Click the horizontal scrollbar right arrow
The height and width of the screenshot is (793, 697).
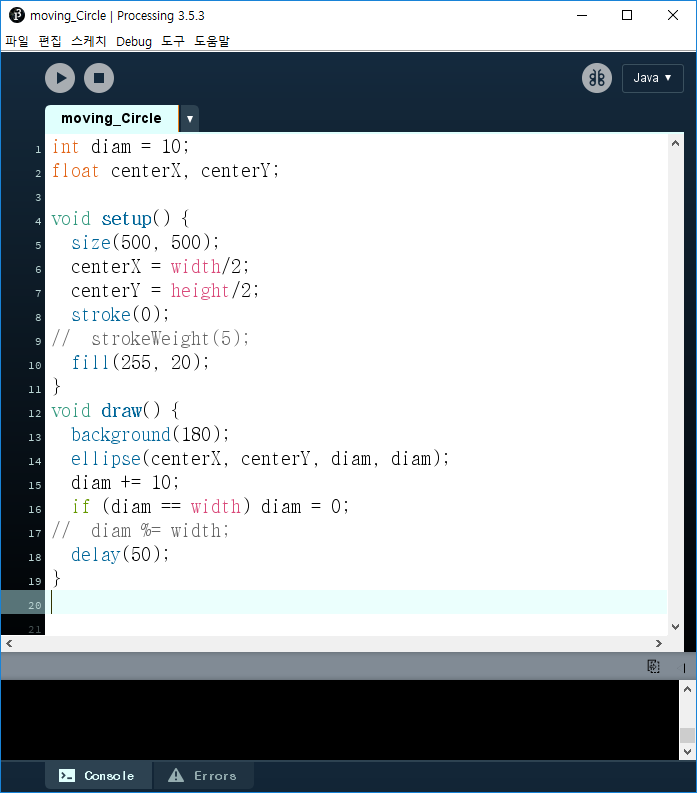point(659,643)
